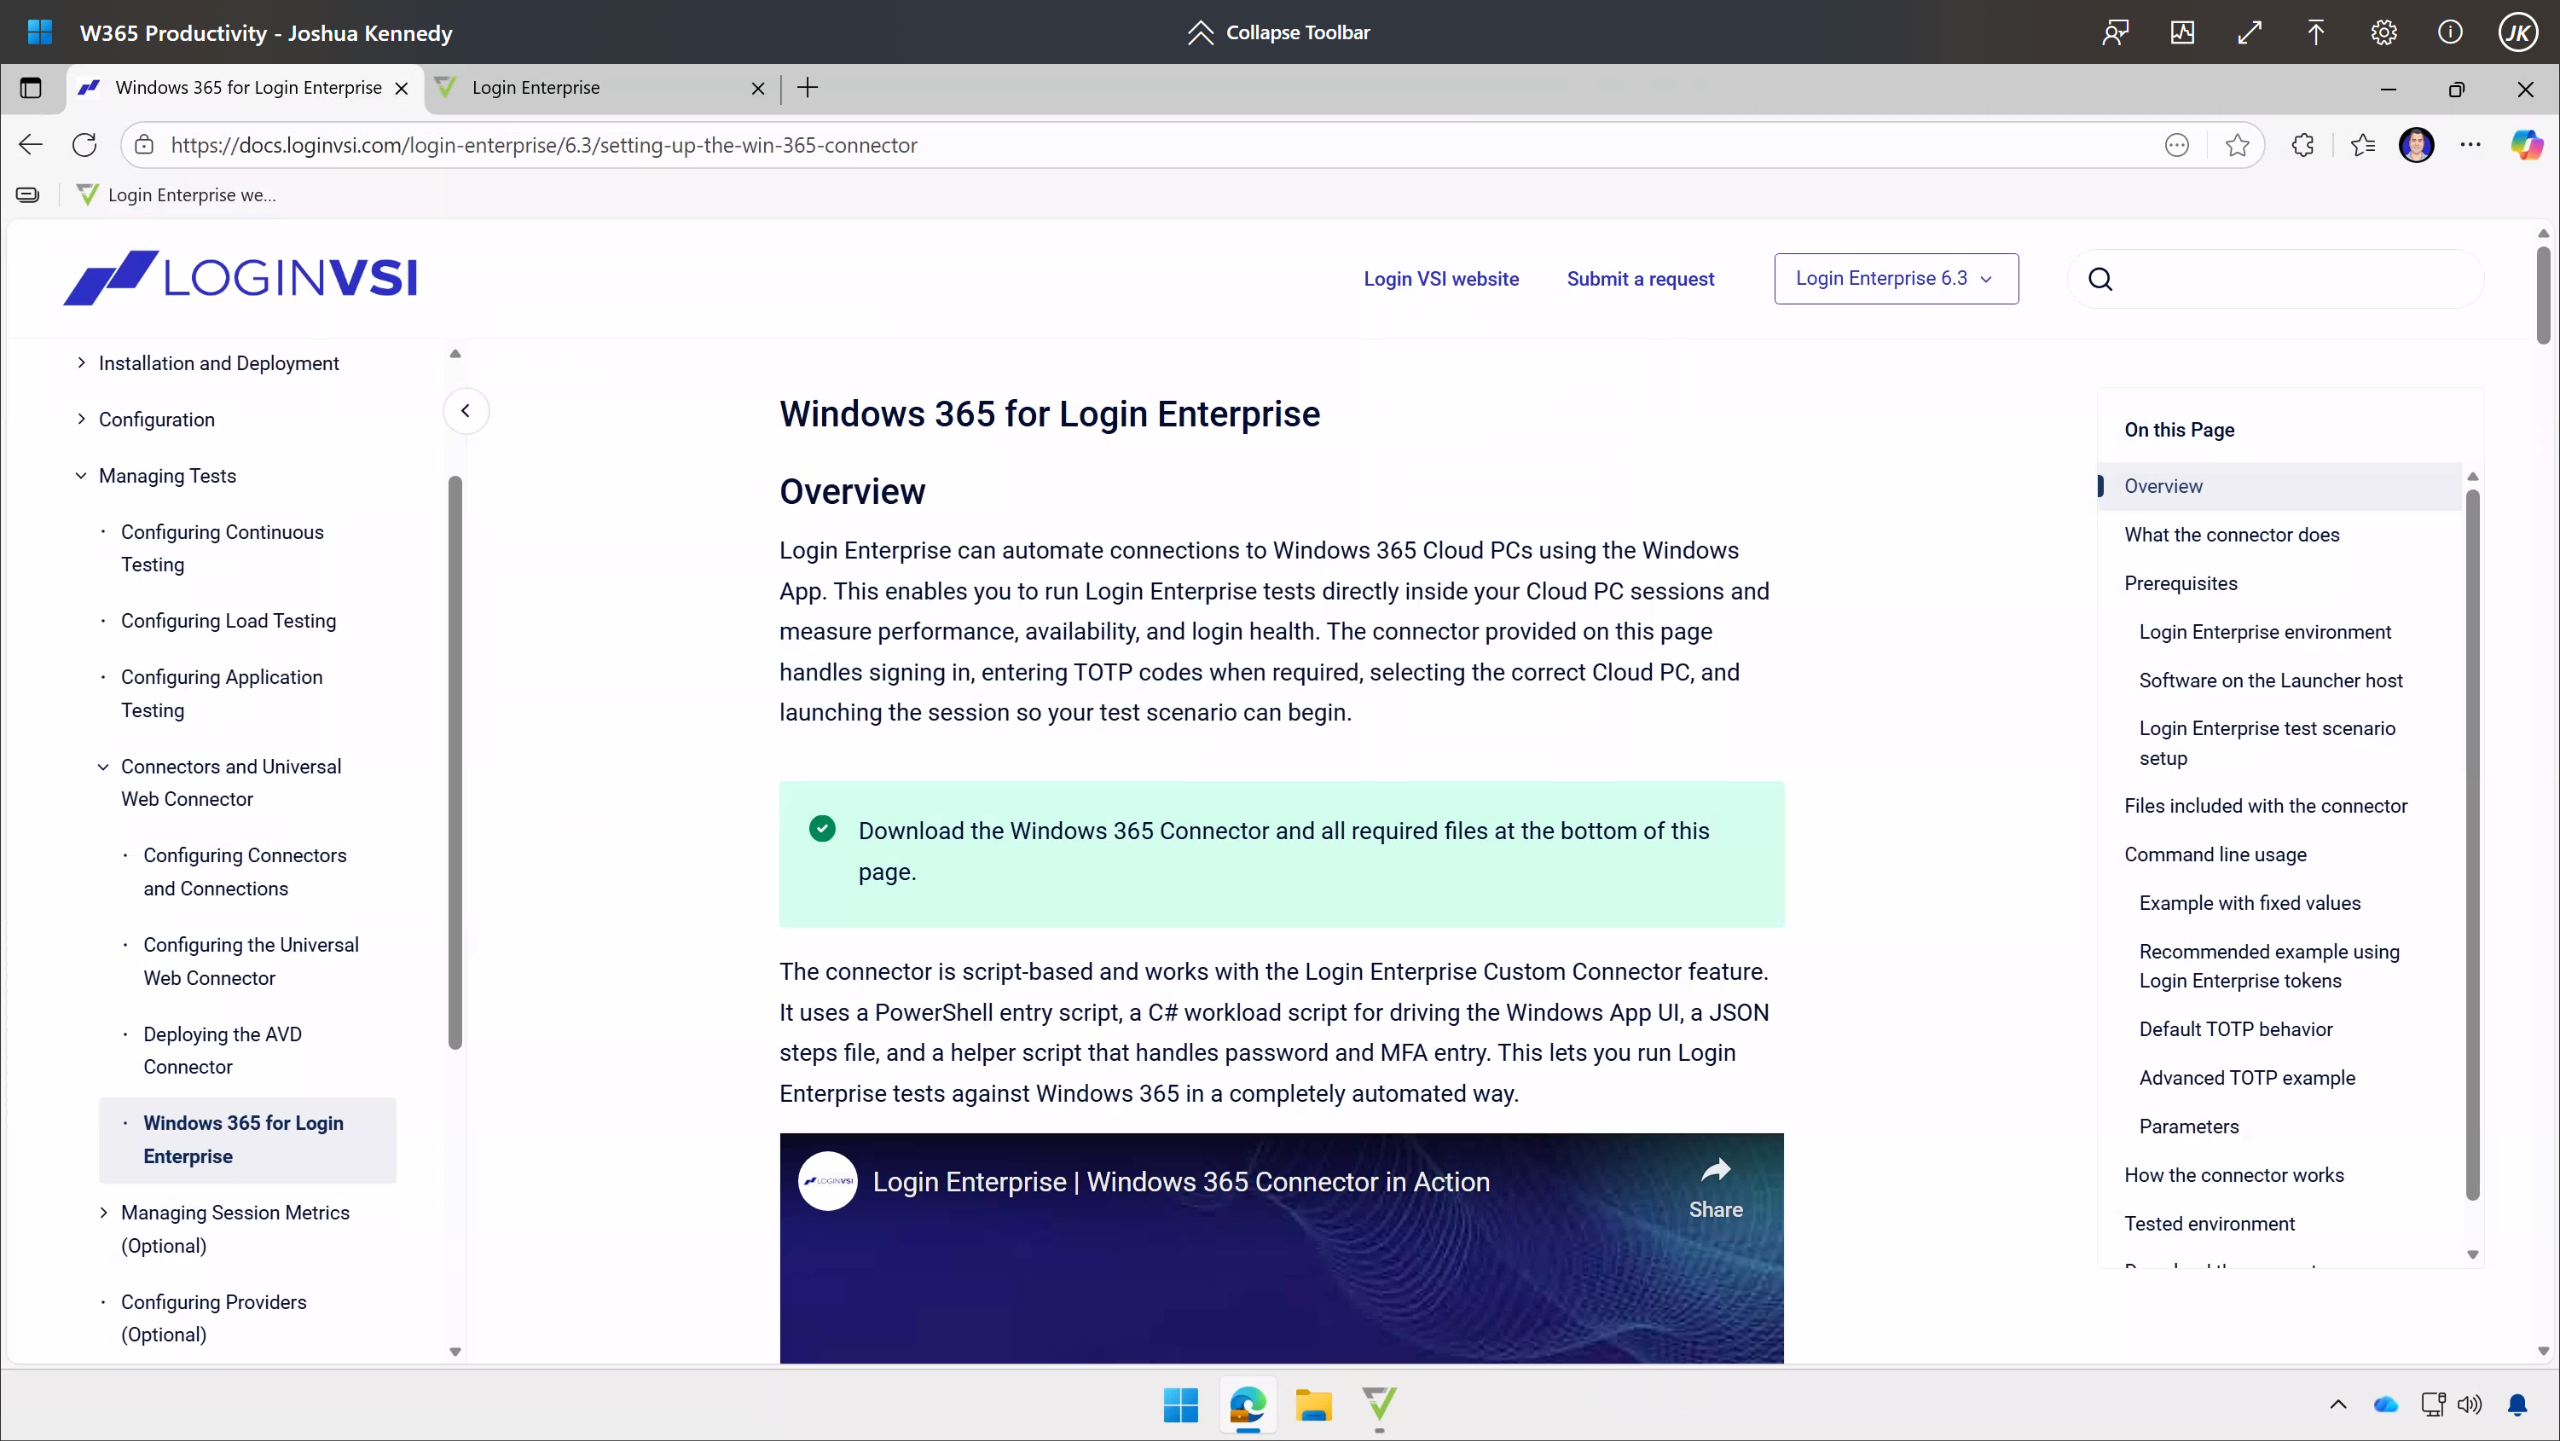Jump to Prerequisites in On this Page
The image size is (2560, 1441).
coord(2180,583)
